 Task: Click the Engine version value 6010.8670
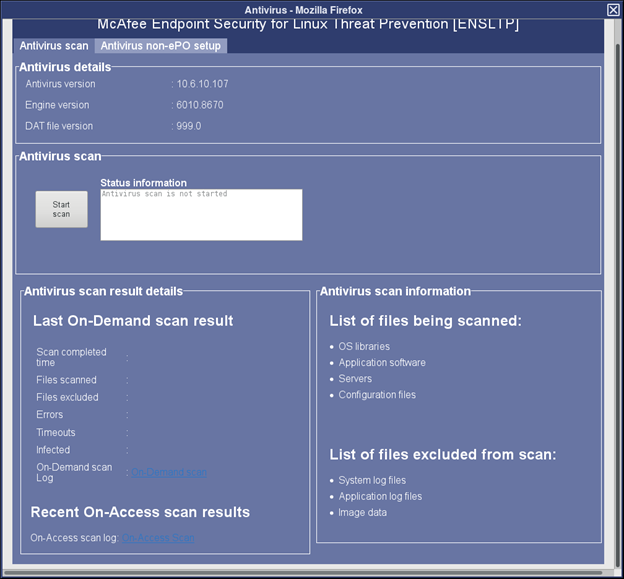tap(199, 105)
